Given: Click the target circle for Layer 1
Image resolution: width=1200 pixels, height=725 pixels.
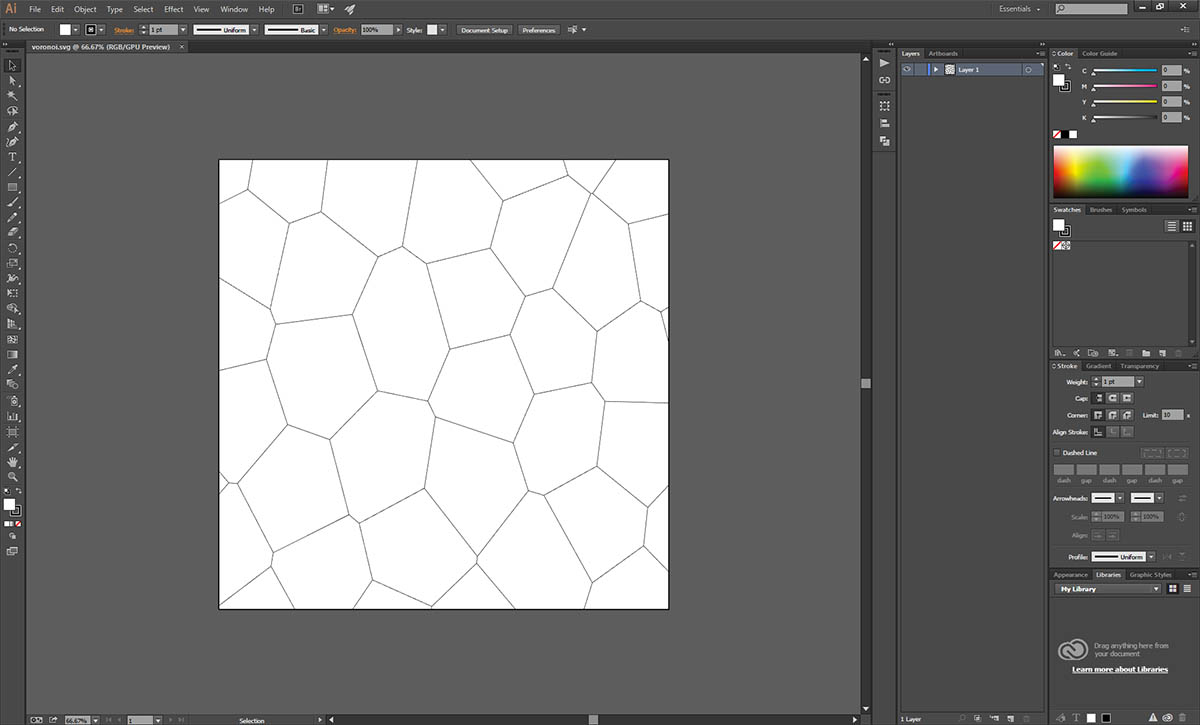Looking at the screenshot, I should click(1028, 70).
